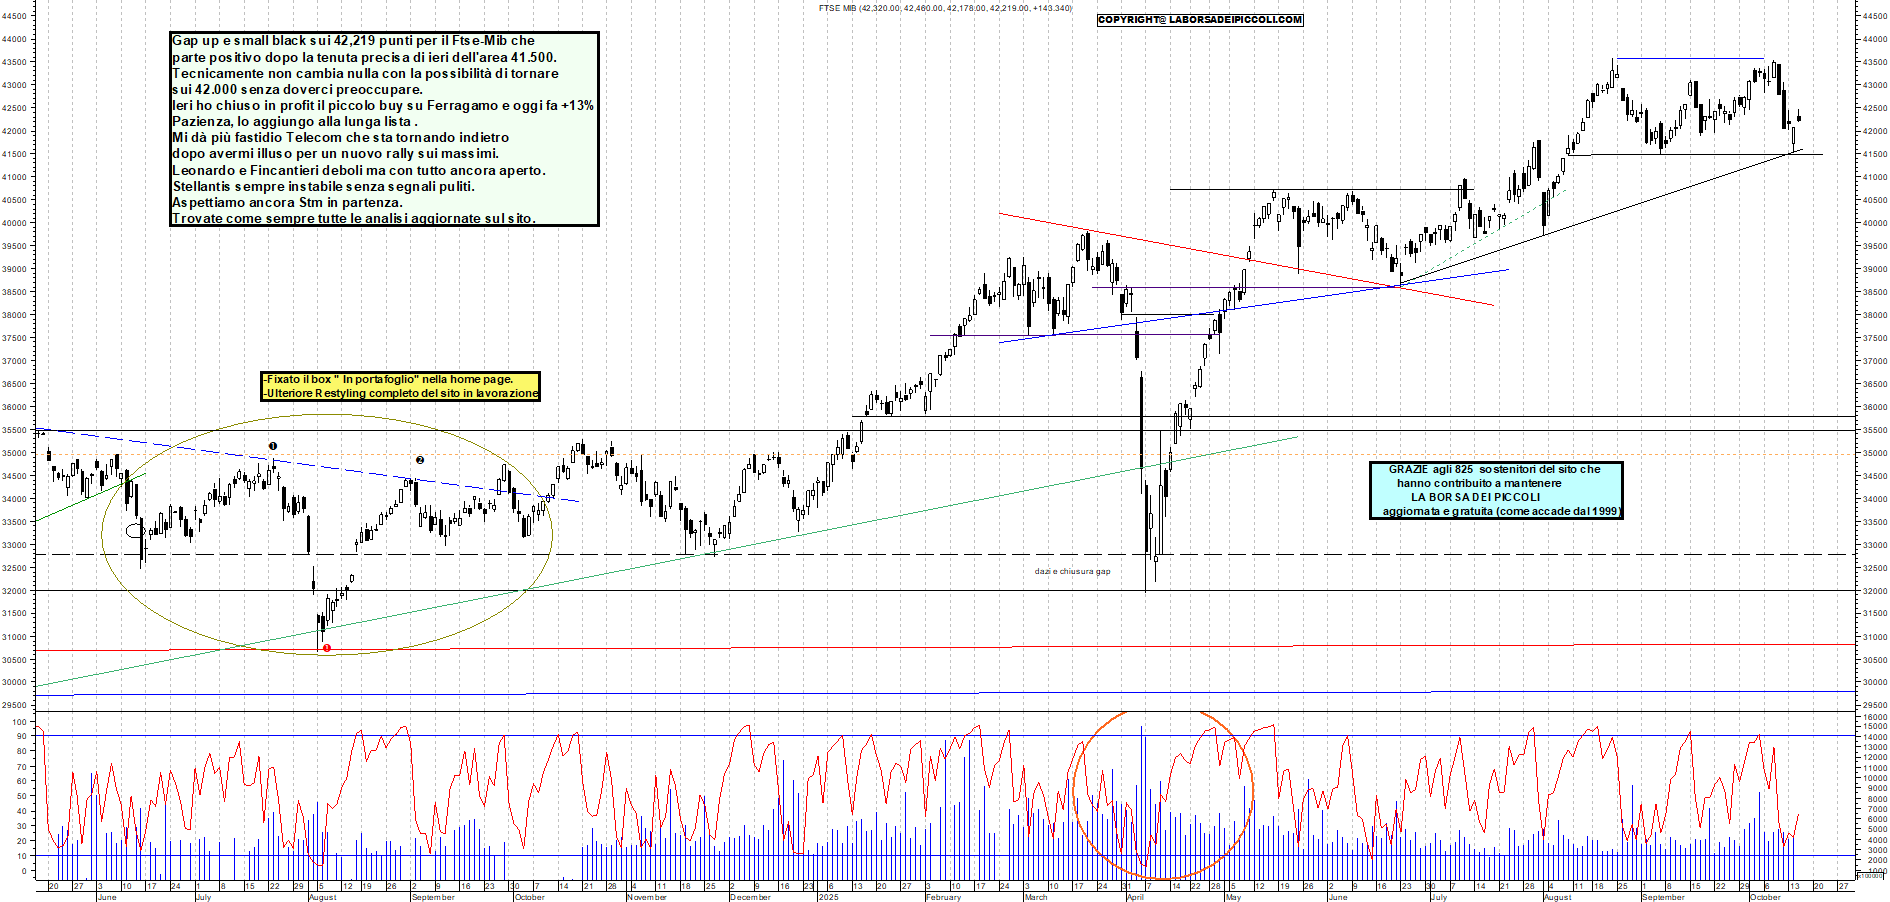Click the '2025' year label on the time axis
The height and width of the screenshot is (902, 1890).
828,897
